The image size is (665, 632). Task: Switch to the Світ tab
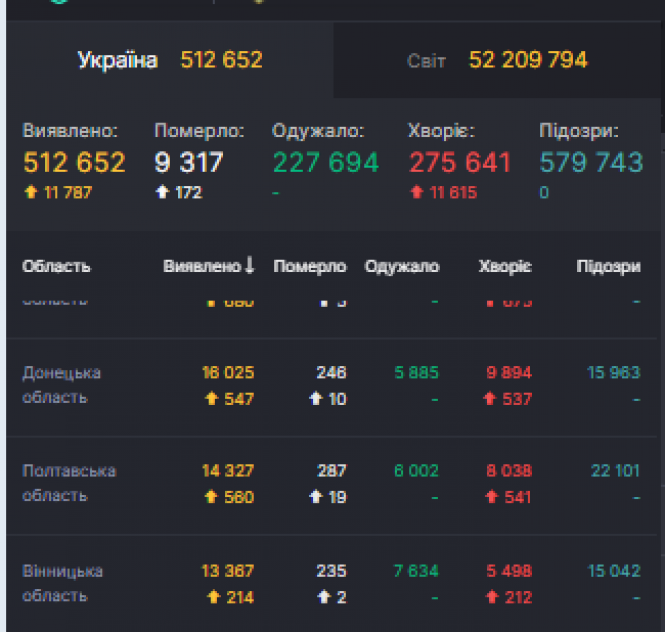[497, 60]
